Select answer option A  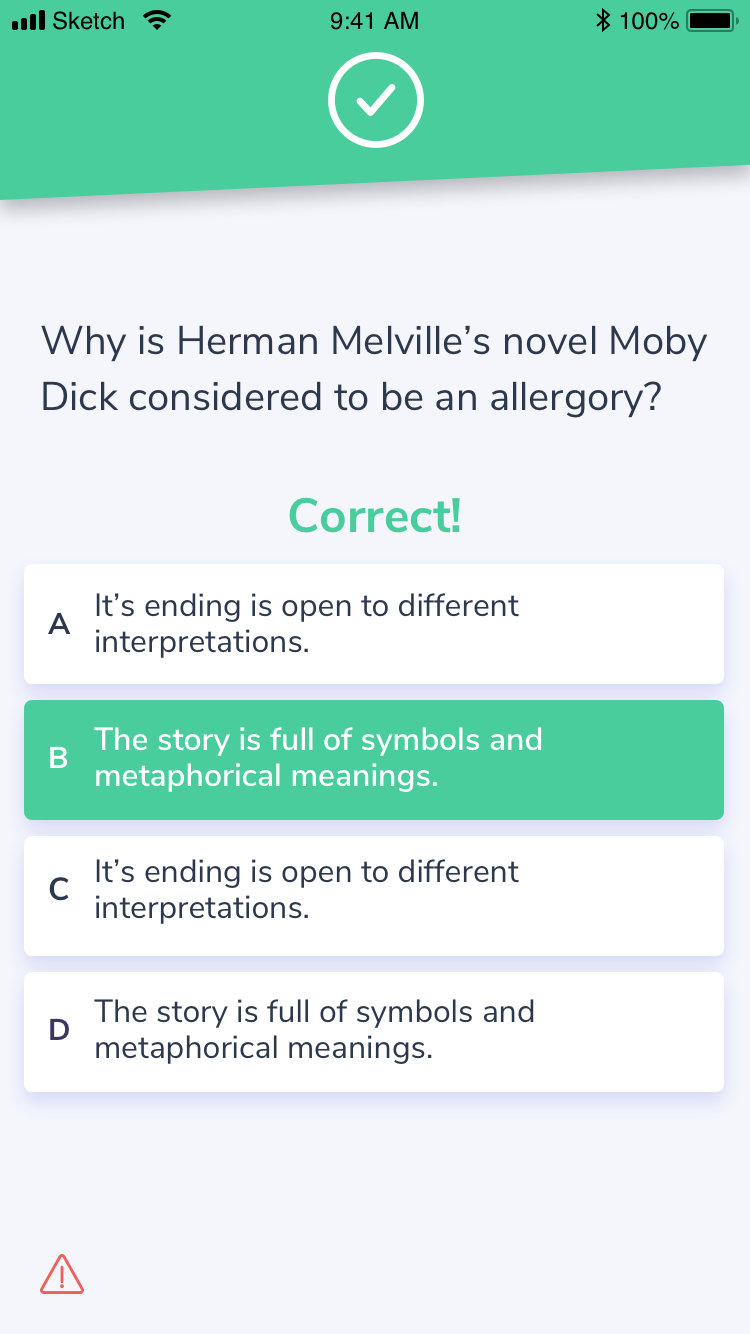pos(374,624)
